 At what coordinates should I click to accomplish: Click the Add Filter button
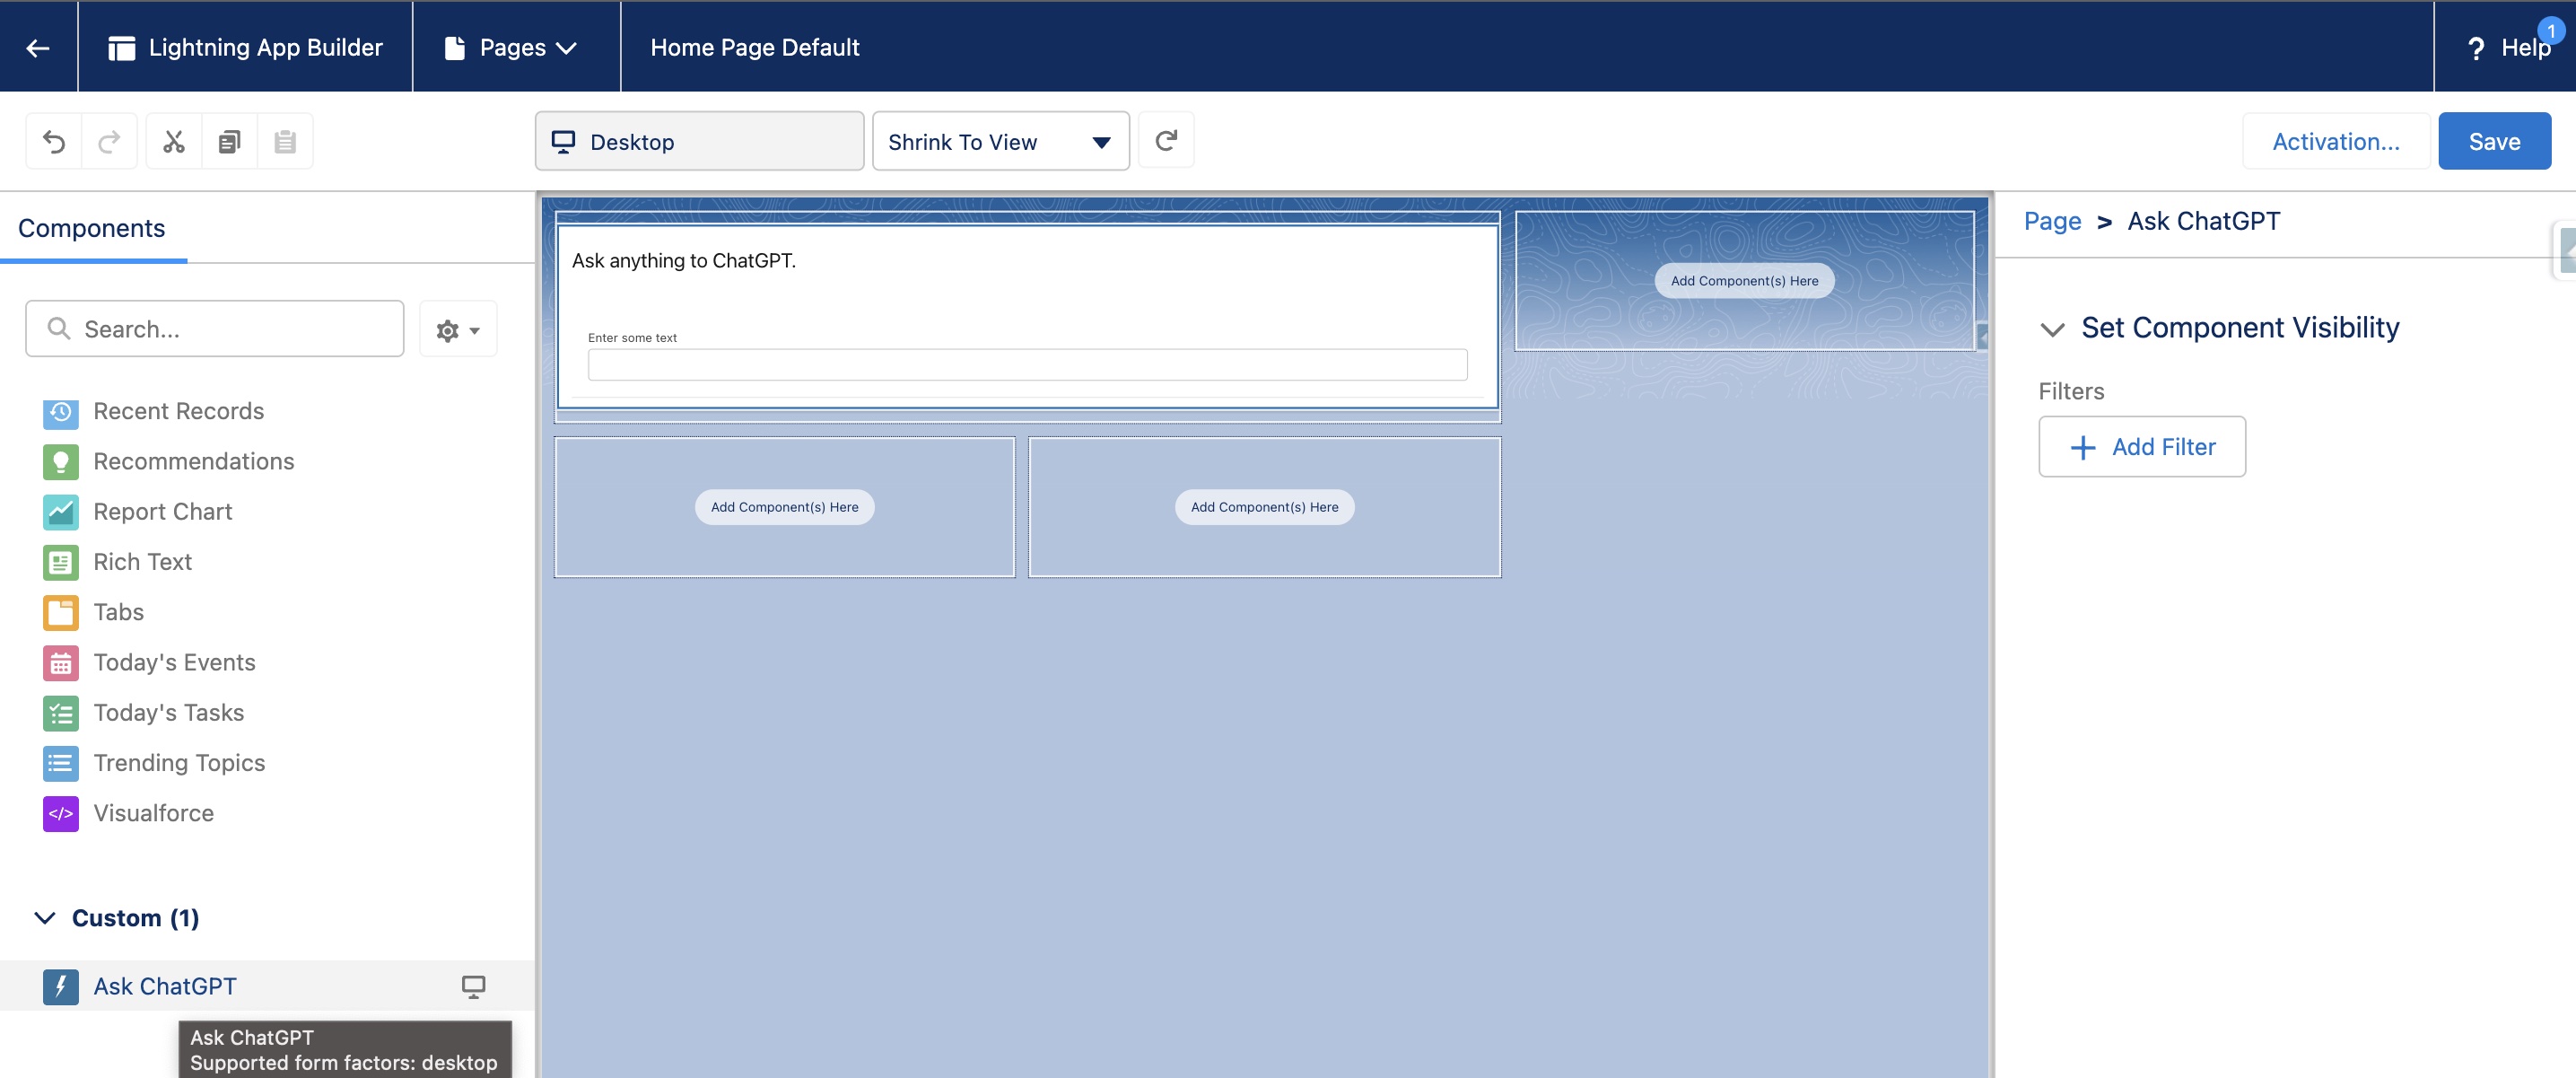pyautogui.click(x=2142, y=446)
